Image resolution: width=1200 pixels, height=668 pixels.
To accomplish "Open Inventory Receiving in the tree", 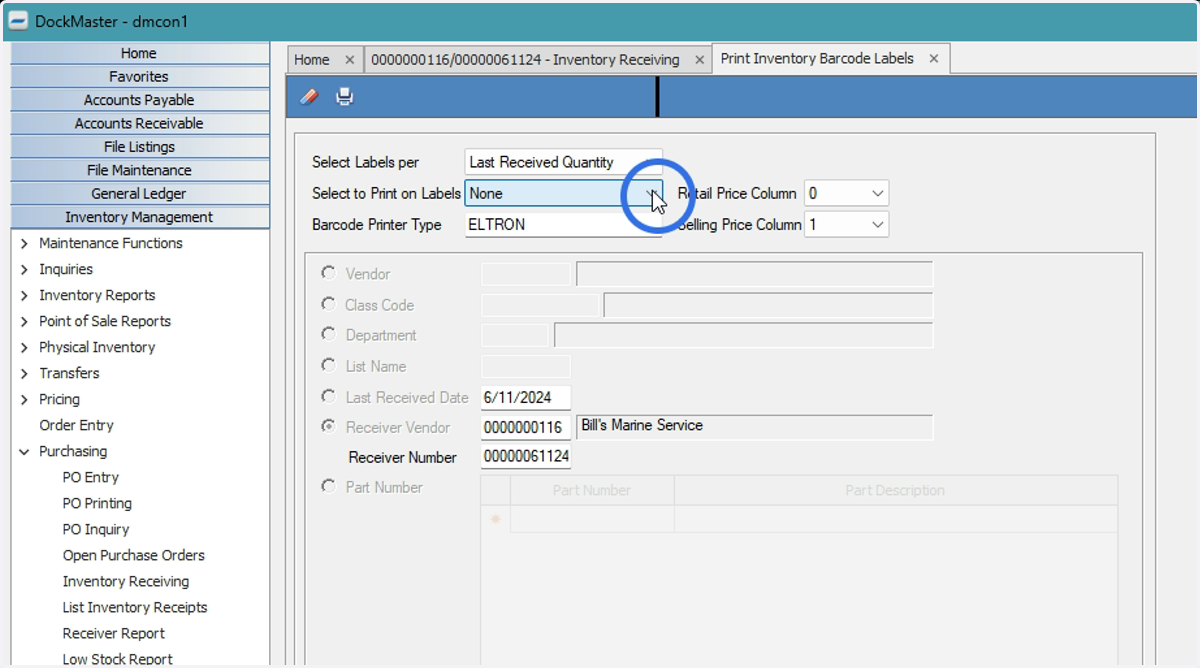I will (125, 581).
